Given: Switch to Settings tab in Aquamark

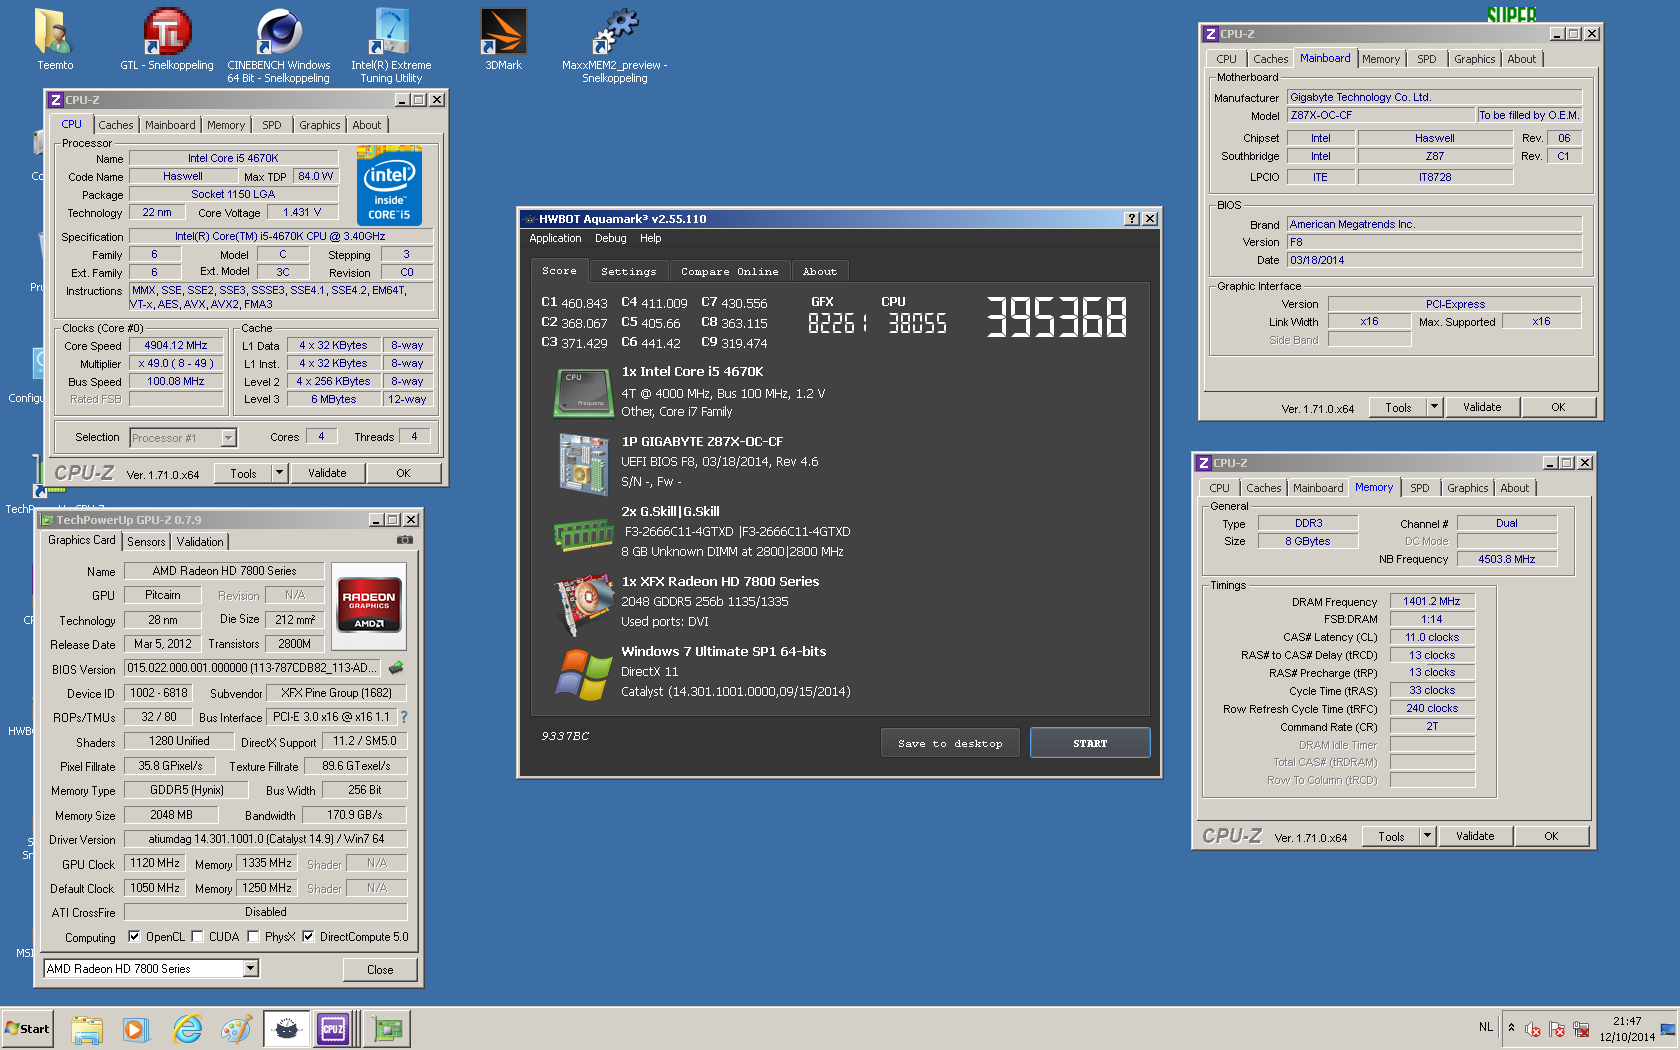Looking at the screenshot, I should (628, 271).
